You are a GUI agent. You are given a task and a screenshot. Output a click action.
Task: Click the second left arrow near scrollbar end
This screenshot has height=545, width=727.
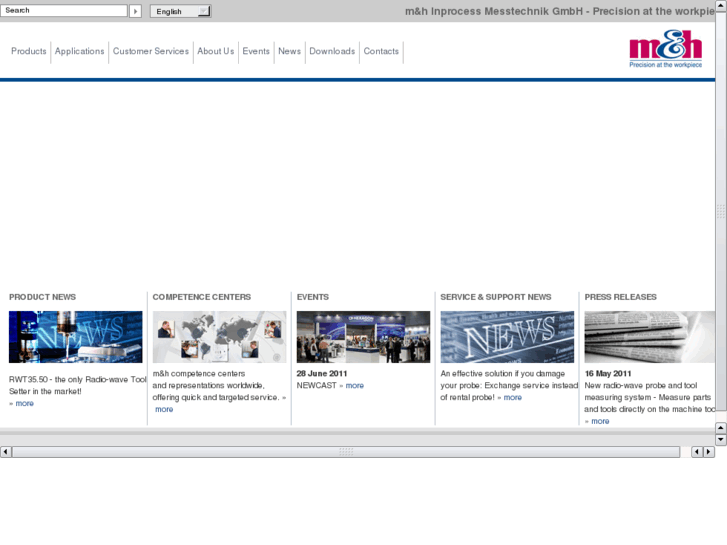click(697, 452)
